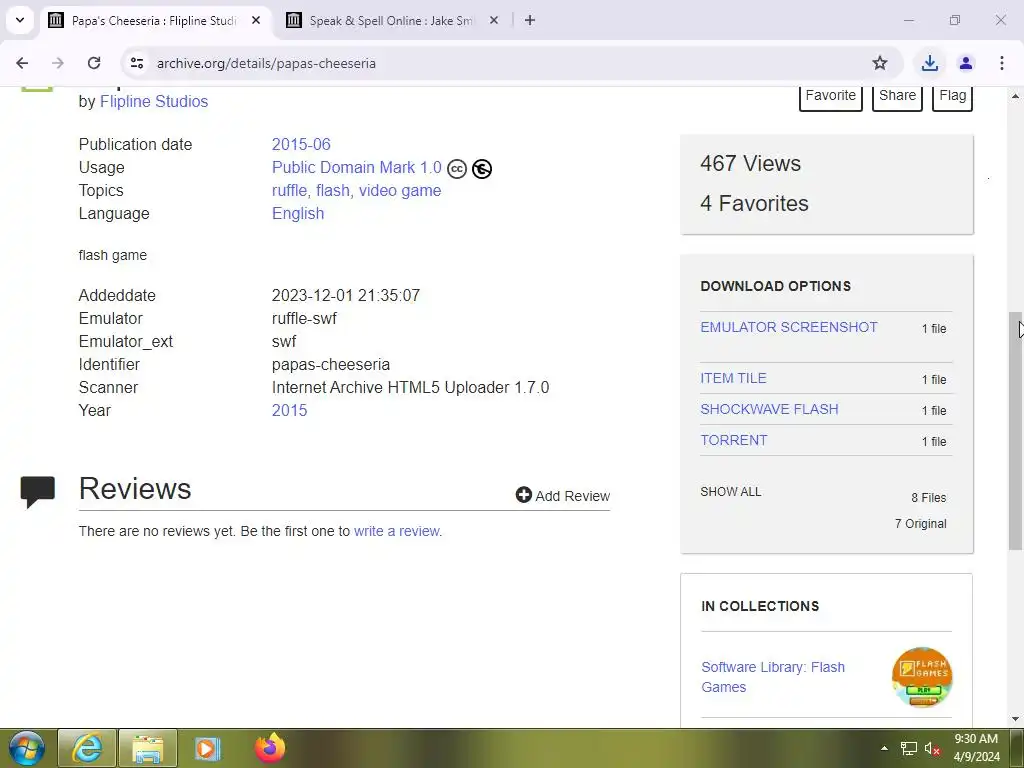This screenshot has width=1024, height=768.
Task: Download the SHOCKWAVE FLASH file
Action: (x=769, y=409)
